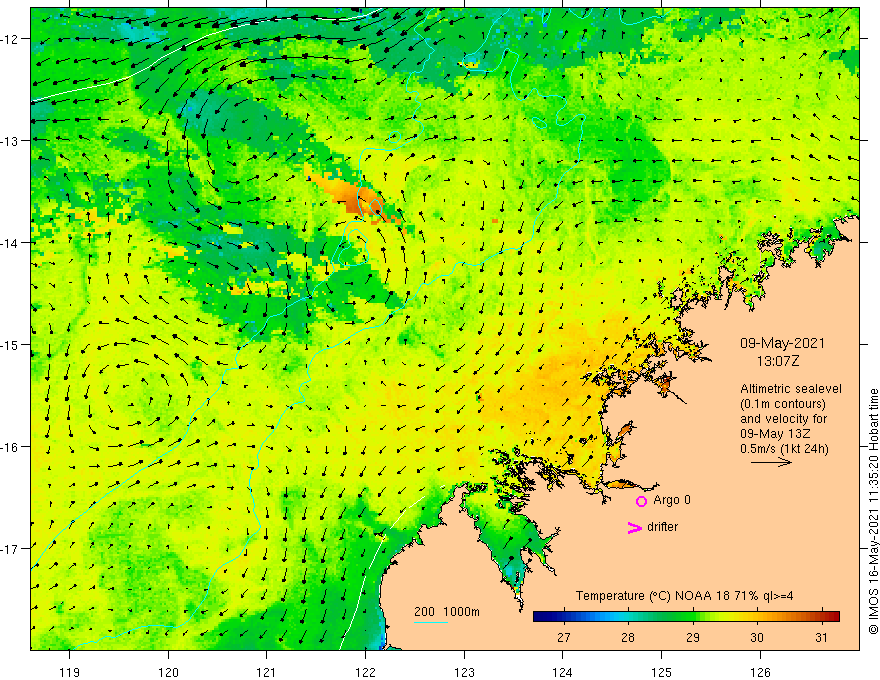This screenshot has width=880, height=680.
Task: Click latitude axis label -17
Action: coord(11,549)
